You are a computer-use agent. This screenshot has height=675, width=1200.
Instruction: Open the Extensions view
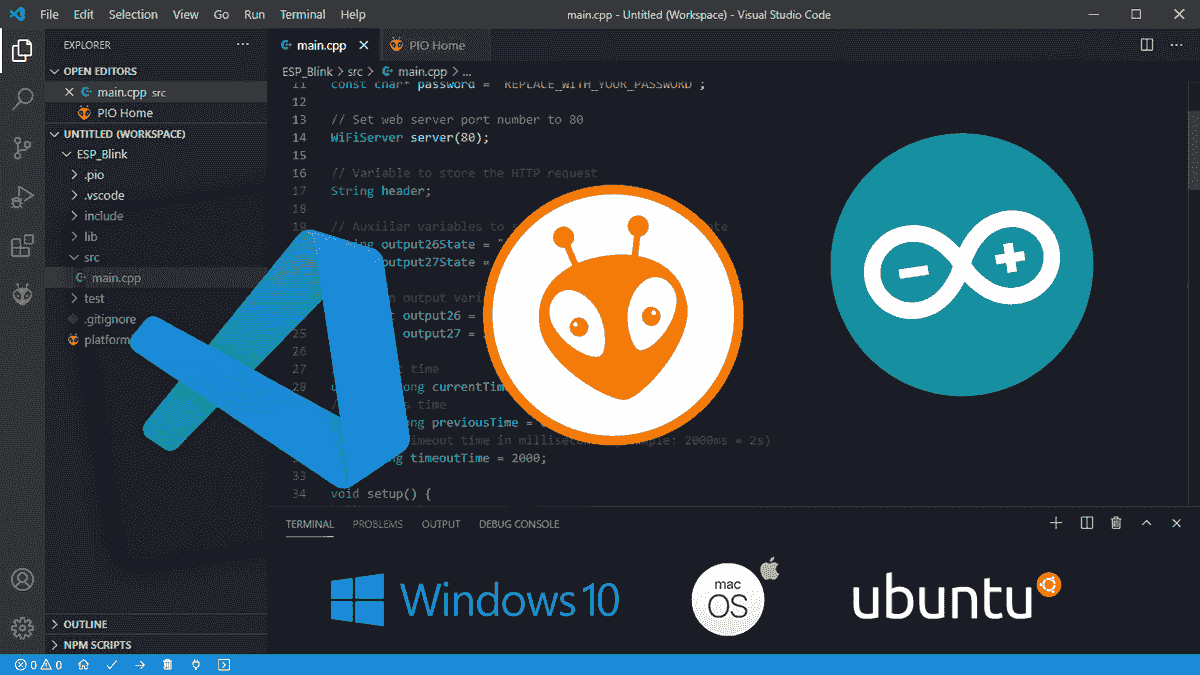pos(22,246)
